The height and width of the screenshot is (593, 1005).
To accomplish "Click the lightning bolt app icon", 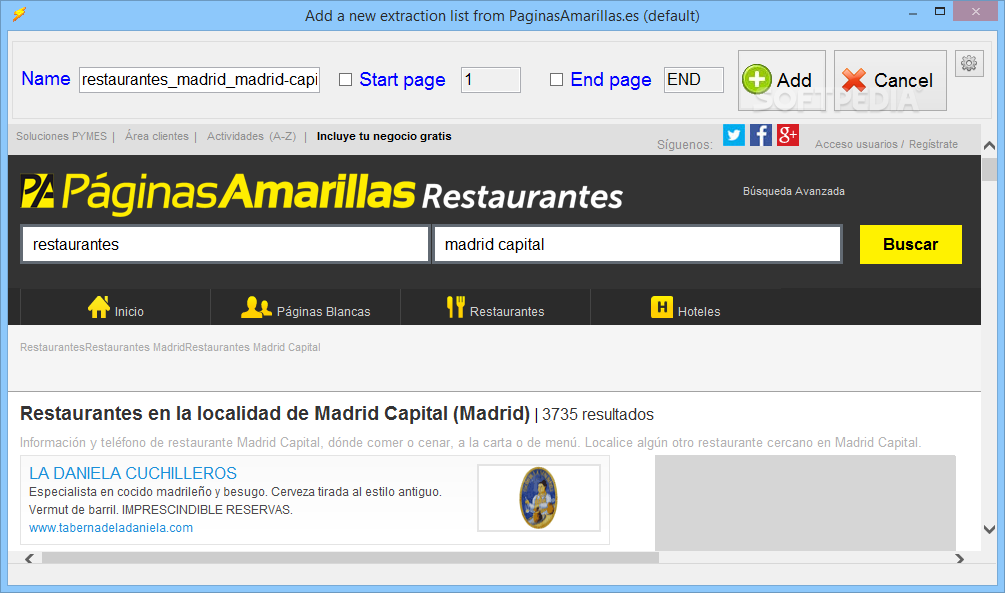I will pyautogui.click(x=19, y=14).
